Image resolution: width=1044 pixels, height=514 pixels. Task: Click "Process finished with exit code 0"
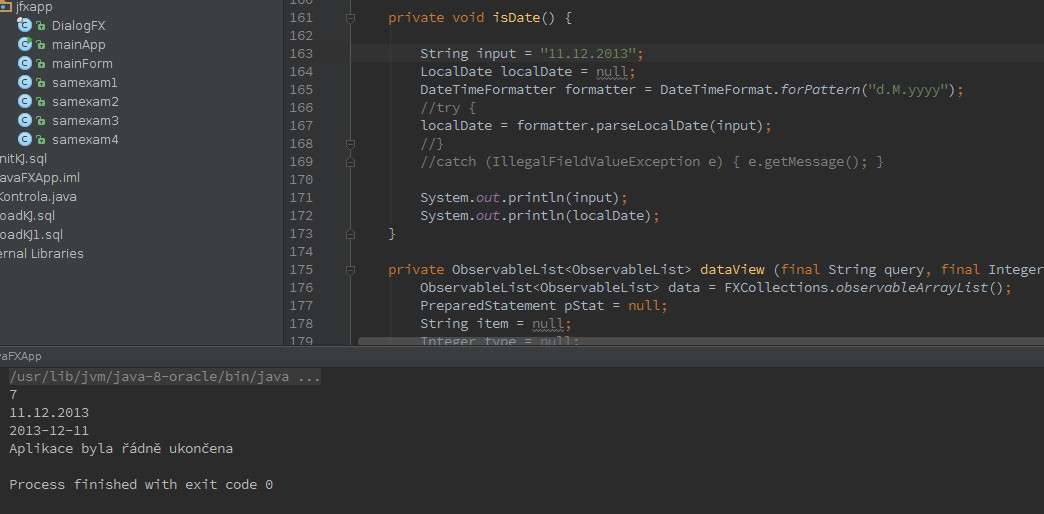click(141, 484)
